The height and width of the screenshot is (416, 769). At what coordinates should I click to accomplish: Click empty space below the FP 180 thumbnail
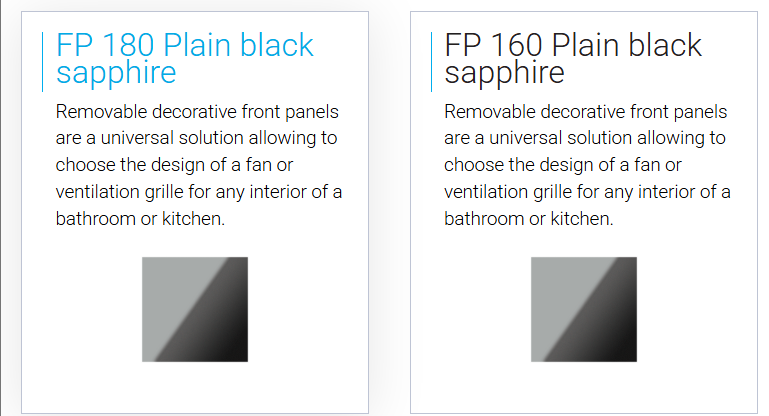pos(195,388)
